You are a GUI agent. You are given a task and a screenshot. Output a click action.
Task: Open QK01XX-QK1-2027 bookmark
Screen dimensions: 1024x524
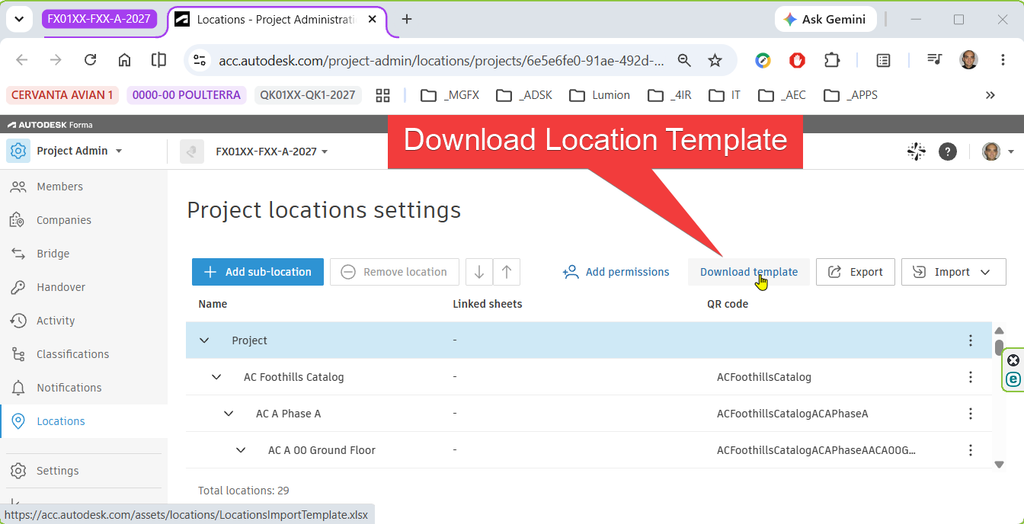click(308, 95)
